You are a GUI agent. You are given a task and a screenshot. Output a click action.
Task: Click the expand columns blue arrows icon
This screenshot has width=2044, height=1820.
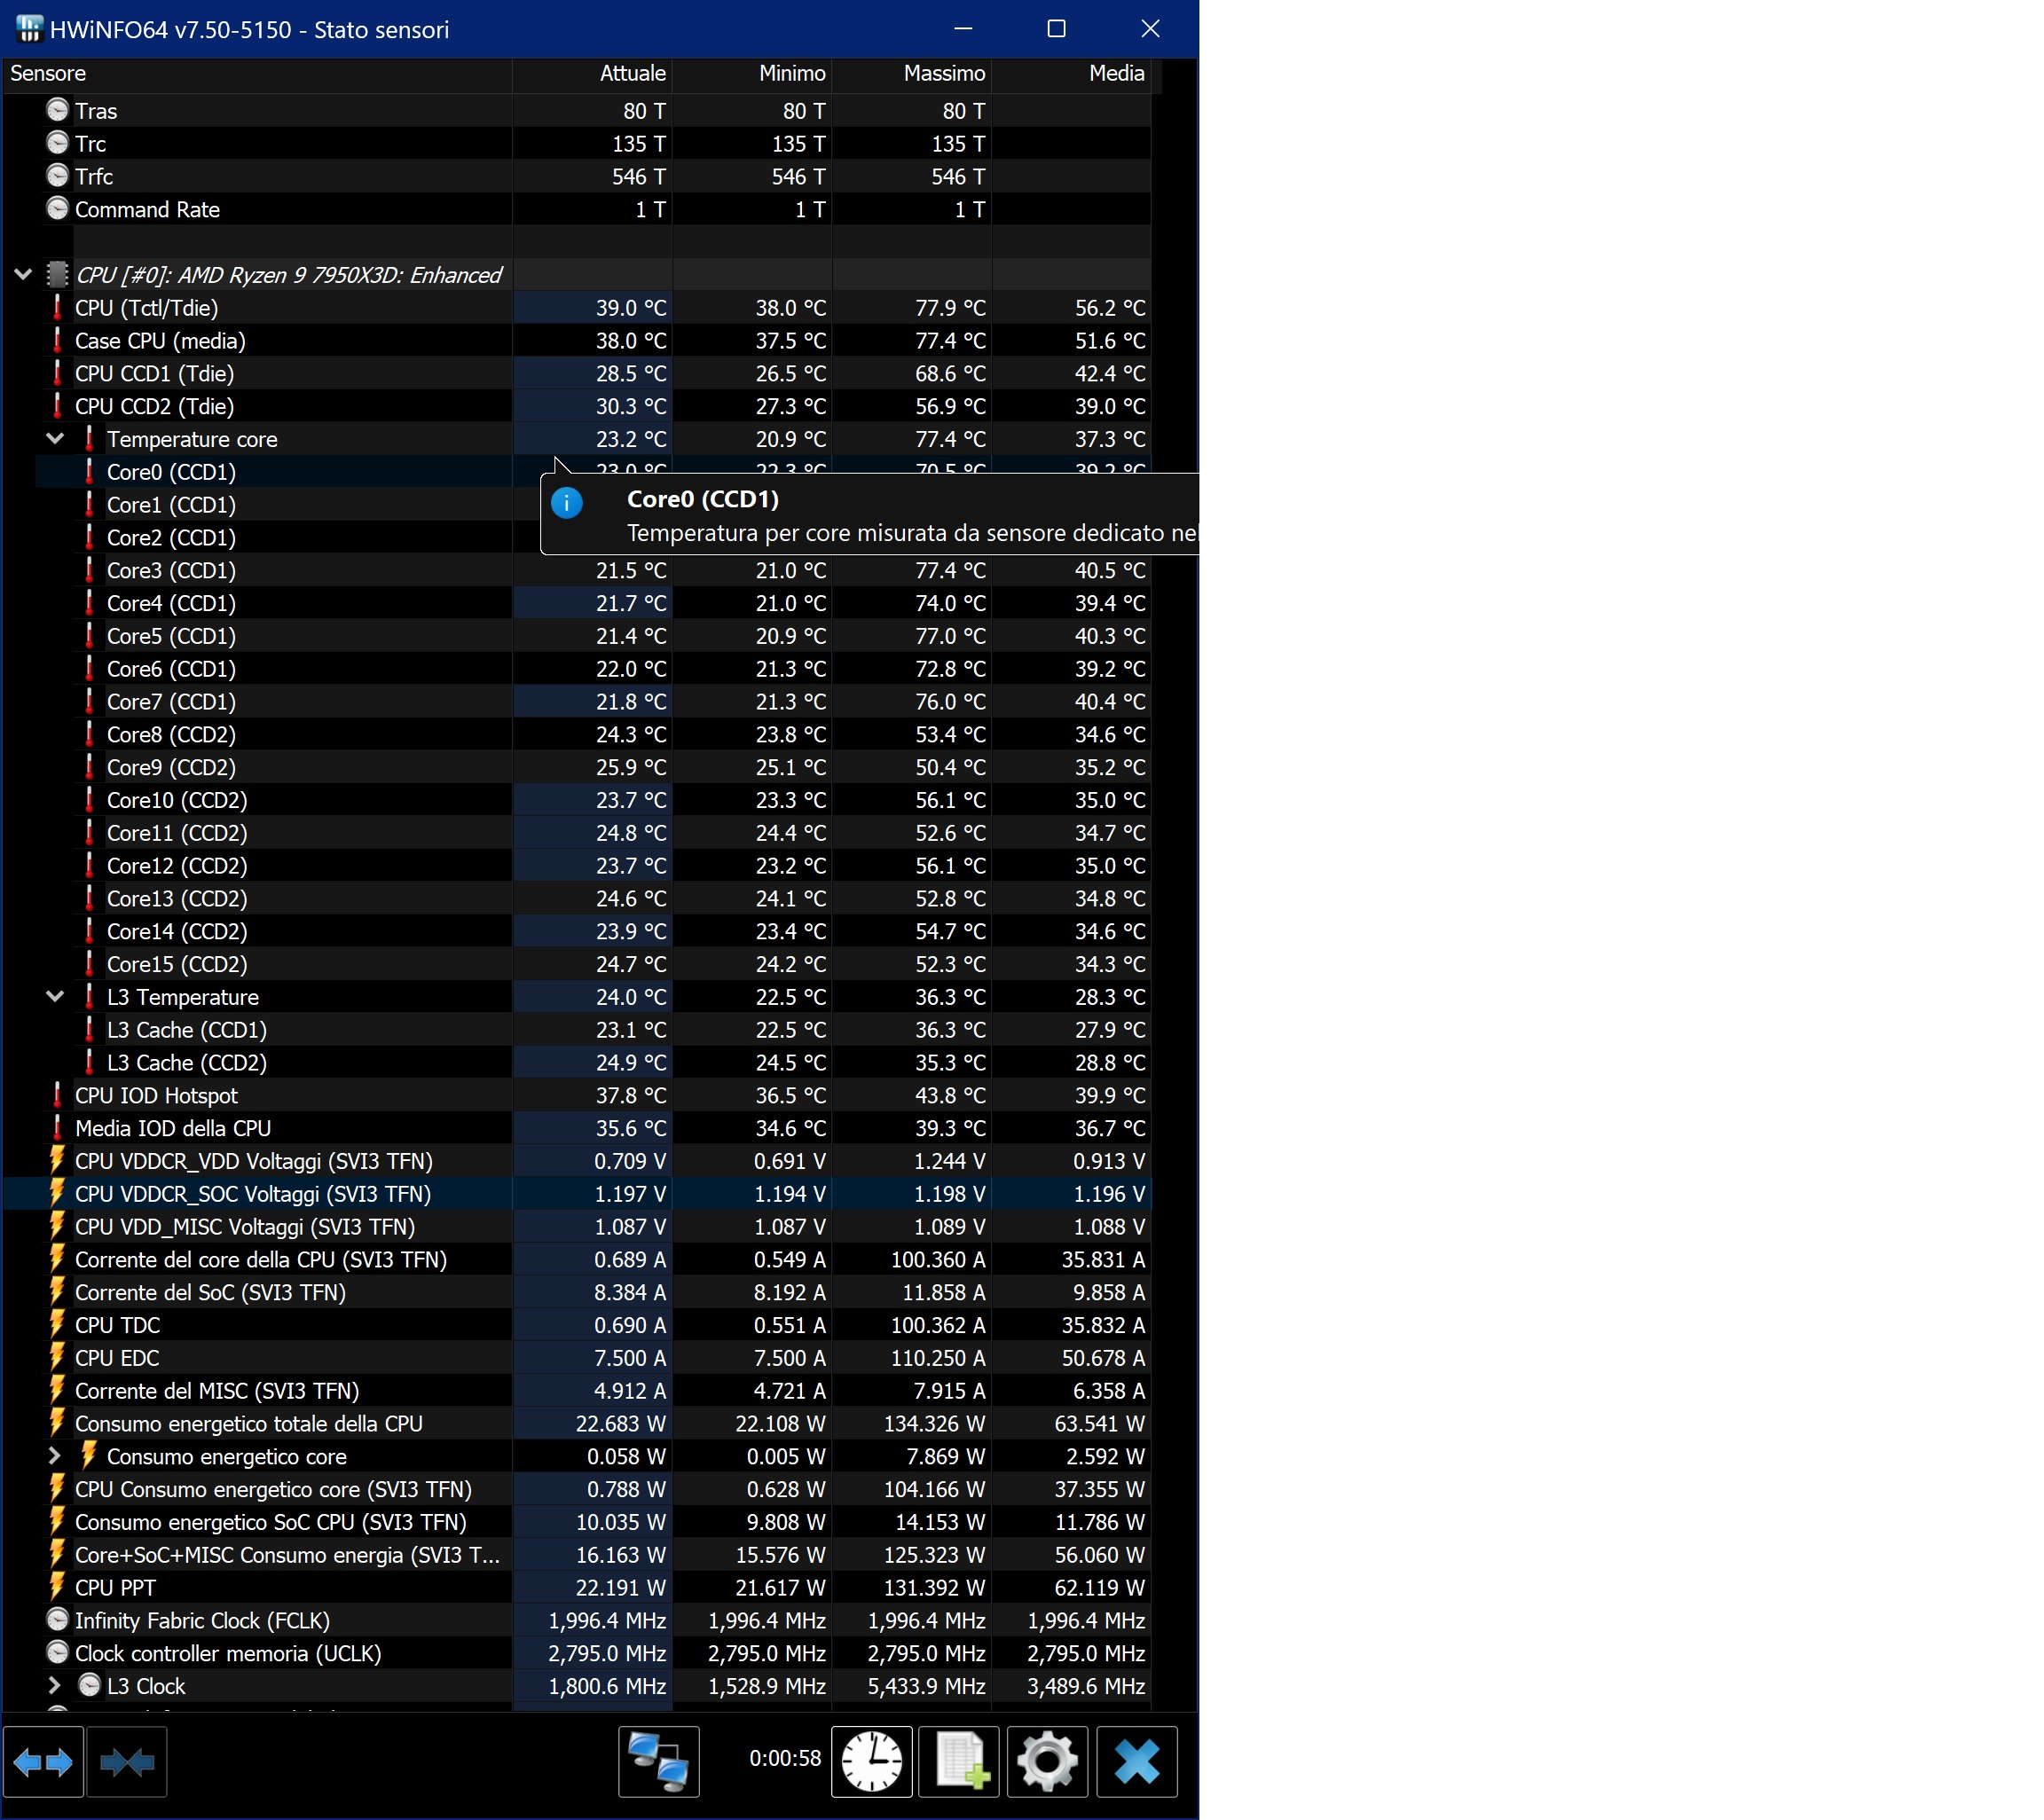pos(43,1762)
